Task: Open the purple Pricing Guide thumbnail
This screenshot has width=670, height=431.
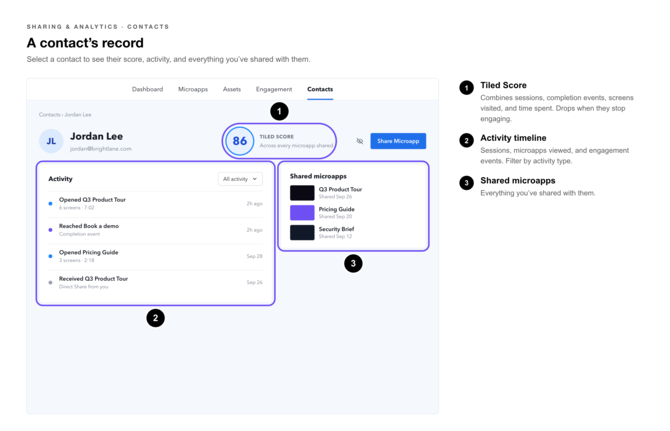Action: point(302,213)
